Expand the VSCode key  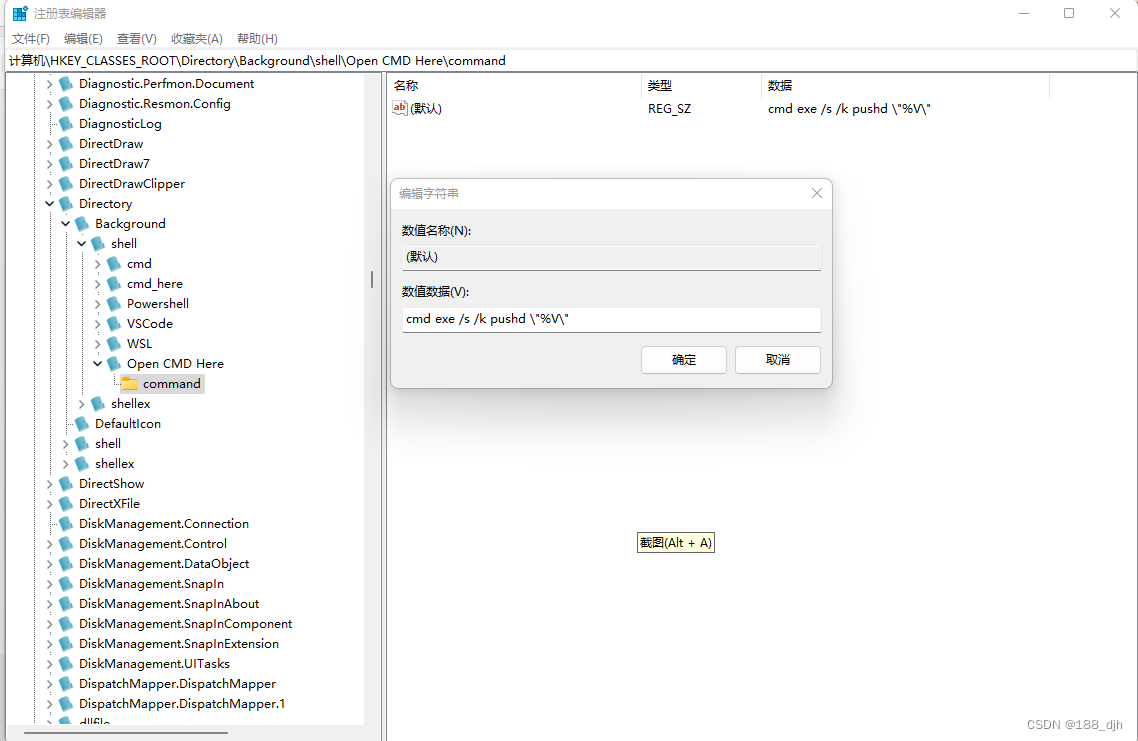(97, 323)
